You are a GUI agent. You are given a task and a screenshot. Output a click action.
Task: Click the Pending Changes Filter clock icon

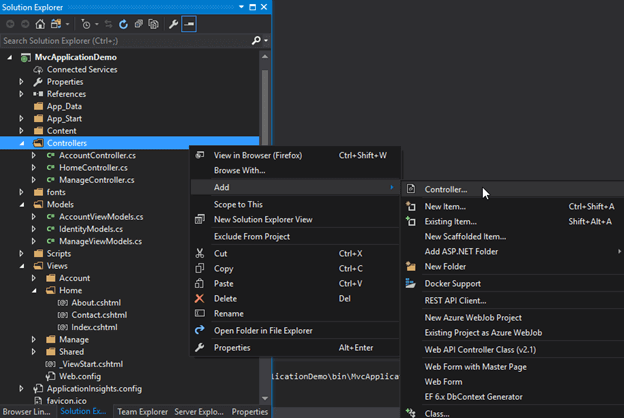(88, 23)
